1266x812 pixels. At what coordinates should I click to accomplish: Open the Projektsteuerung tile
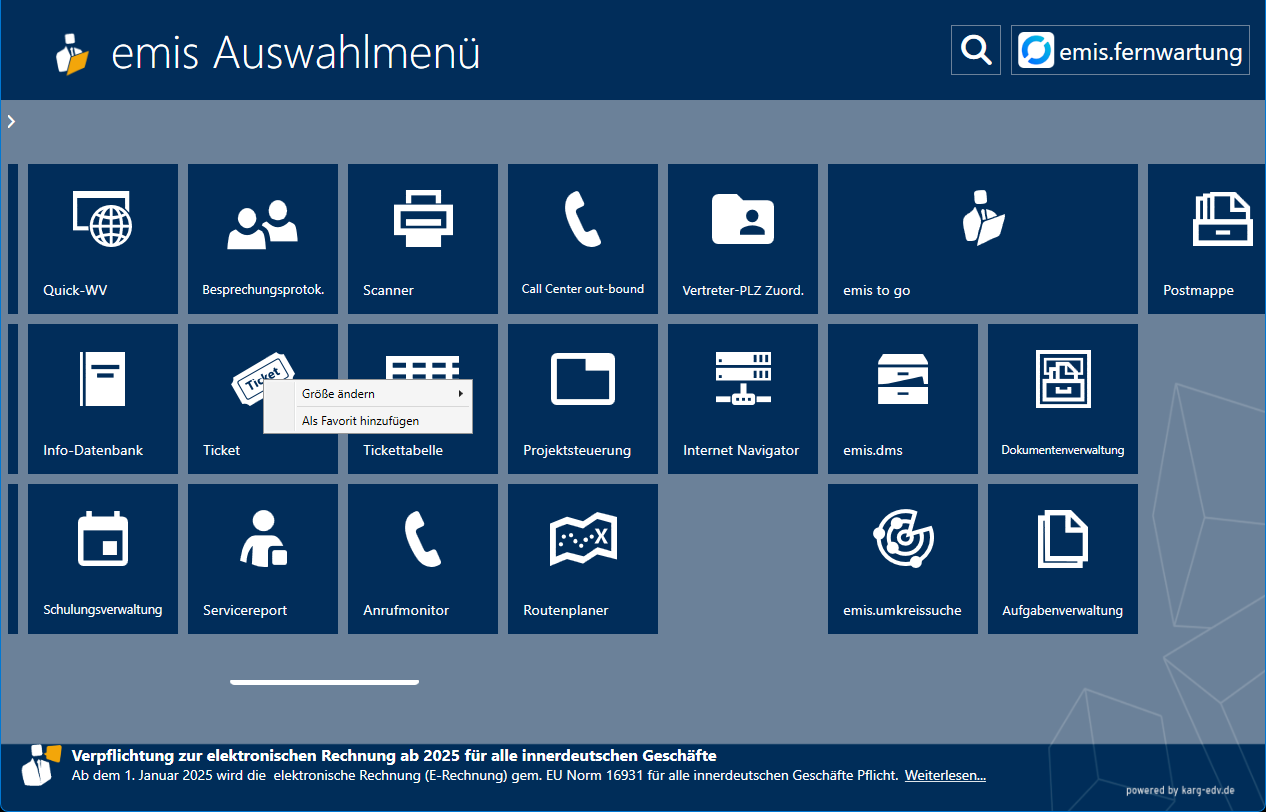point(583,399)
